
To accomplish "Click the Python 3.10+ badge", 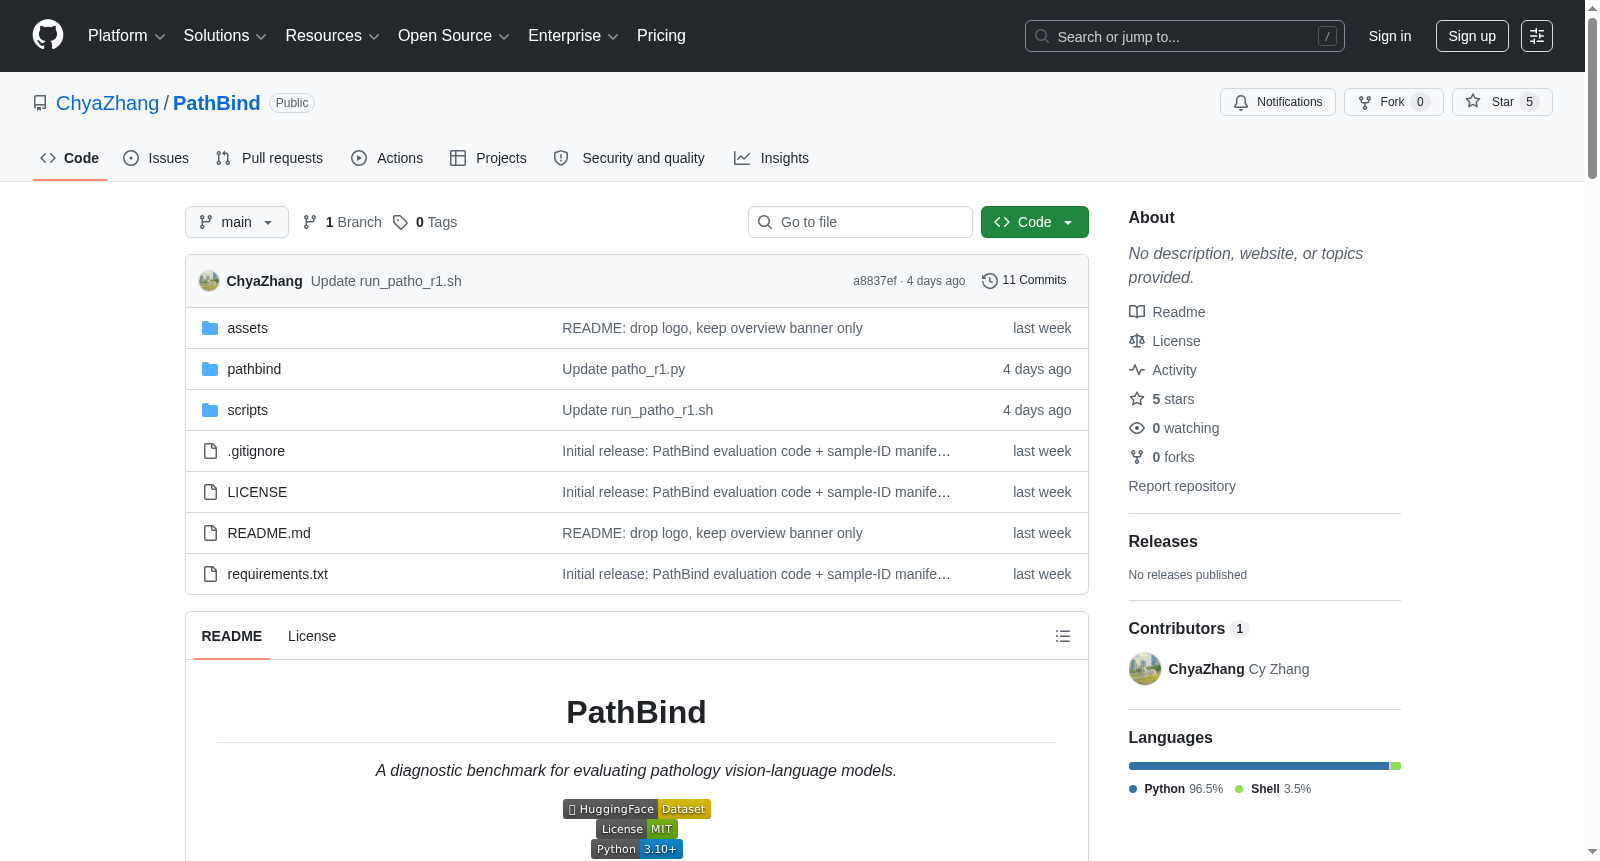I will [x=637, y=849].
